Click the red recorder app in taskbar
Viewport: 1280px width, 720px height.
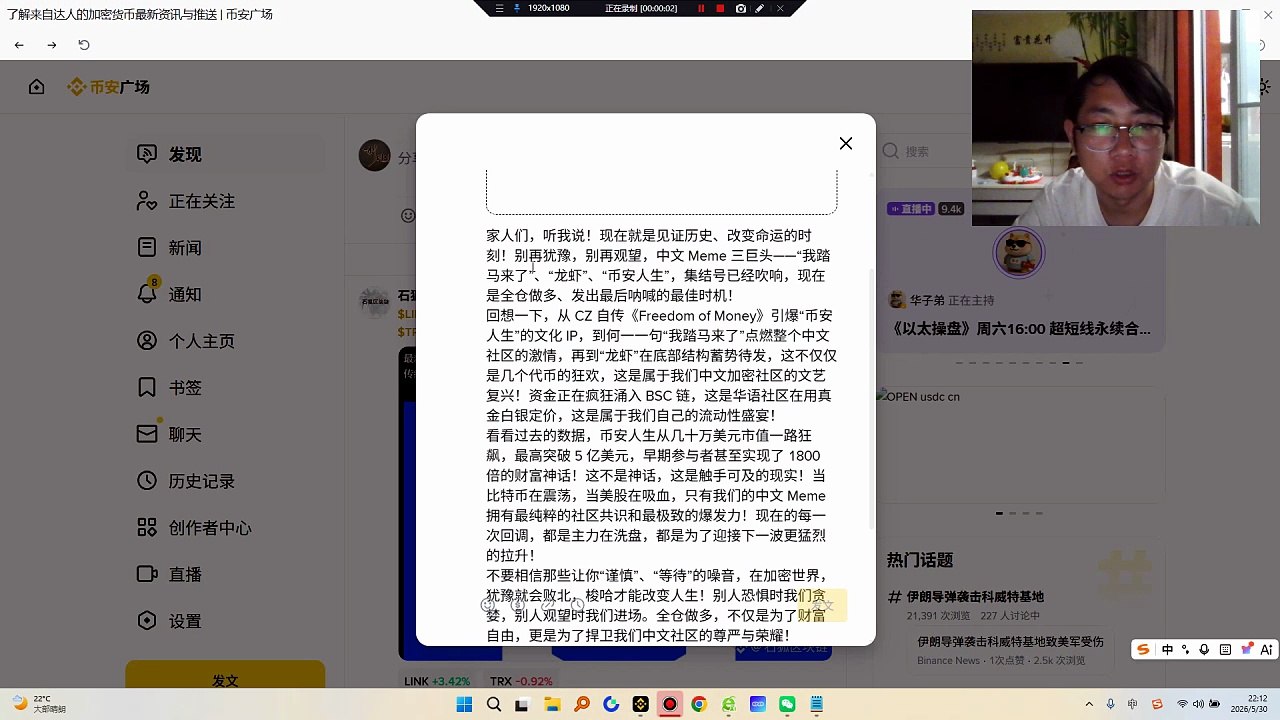pos(669,704)
